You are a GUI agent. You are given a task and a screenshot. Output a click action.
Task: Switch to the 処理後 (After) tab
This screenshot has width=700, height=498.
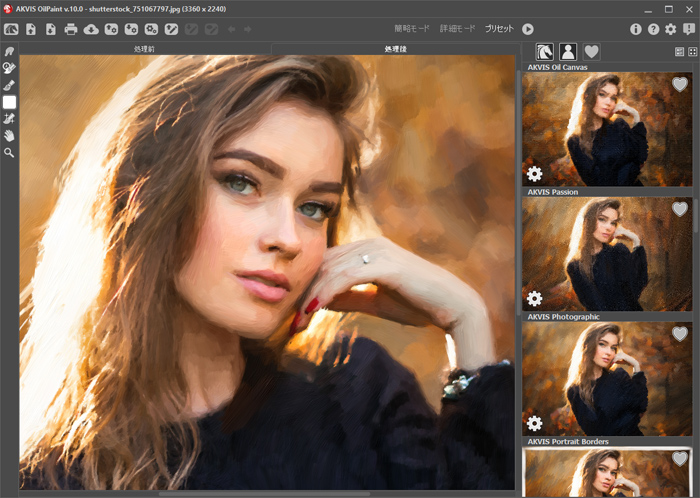(396, 49)
